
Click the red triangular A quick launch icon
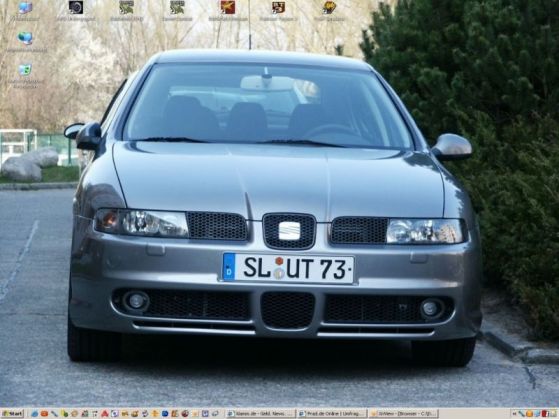(x=104, y=414)
